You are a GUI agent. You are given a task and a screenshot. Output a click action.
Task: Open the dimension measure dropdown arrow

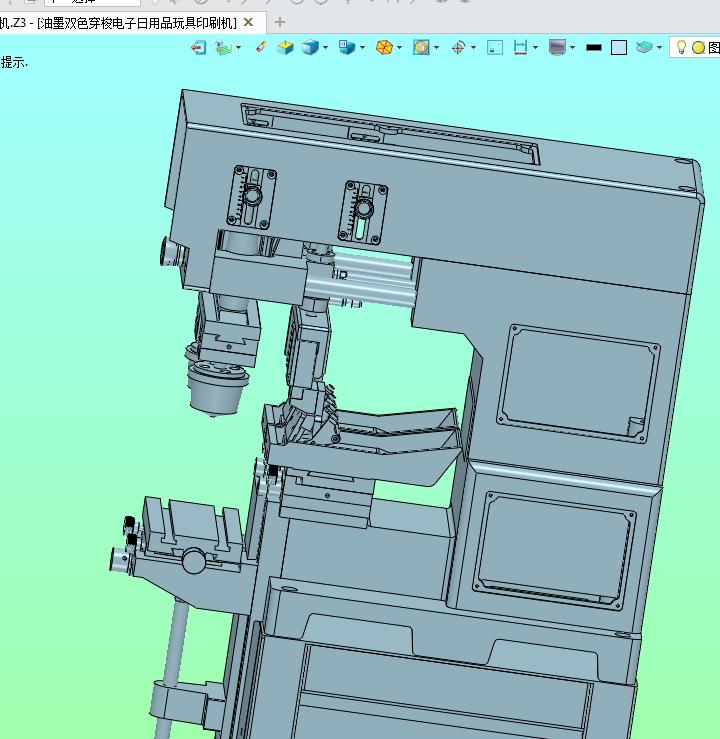pyautogui.click(x=535, y=48)
